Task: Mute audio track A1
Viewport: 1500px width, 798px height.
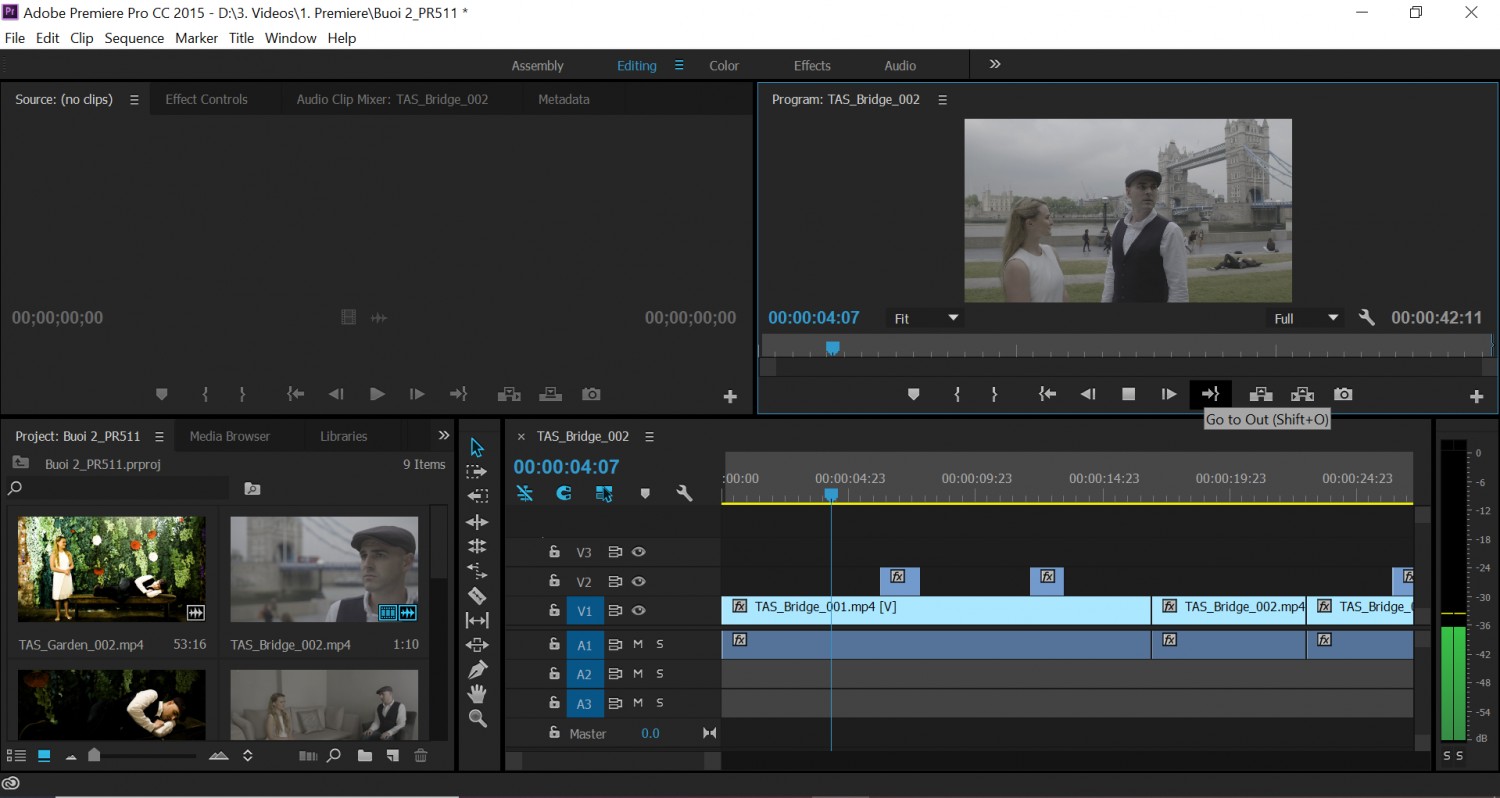Action: [x=637, y=644]
